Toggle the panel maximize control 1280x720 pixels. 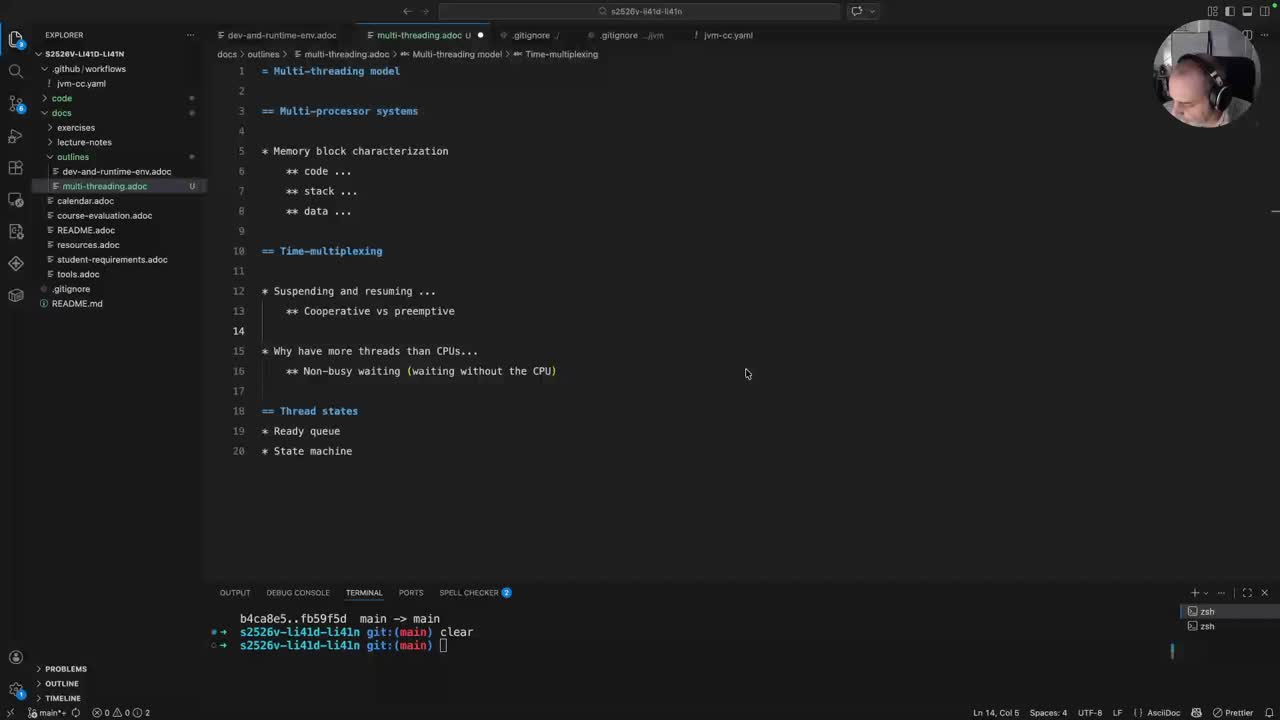[x=1247, y=592]
